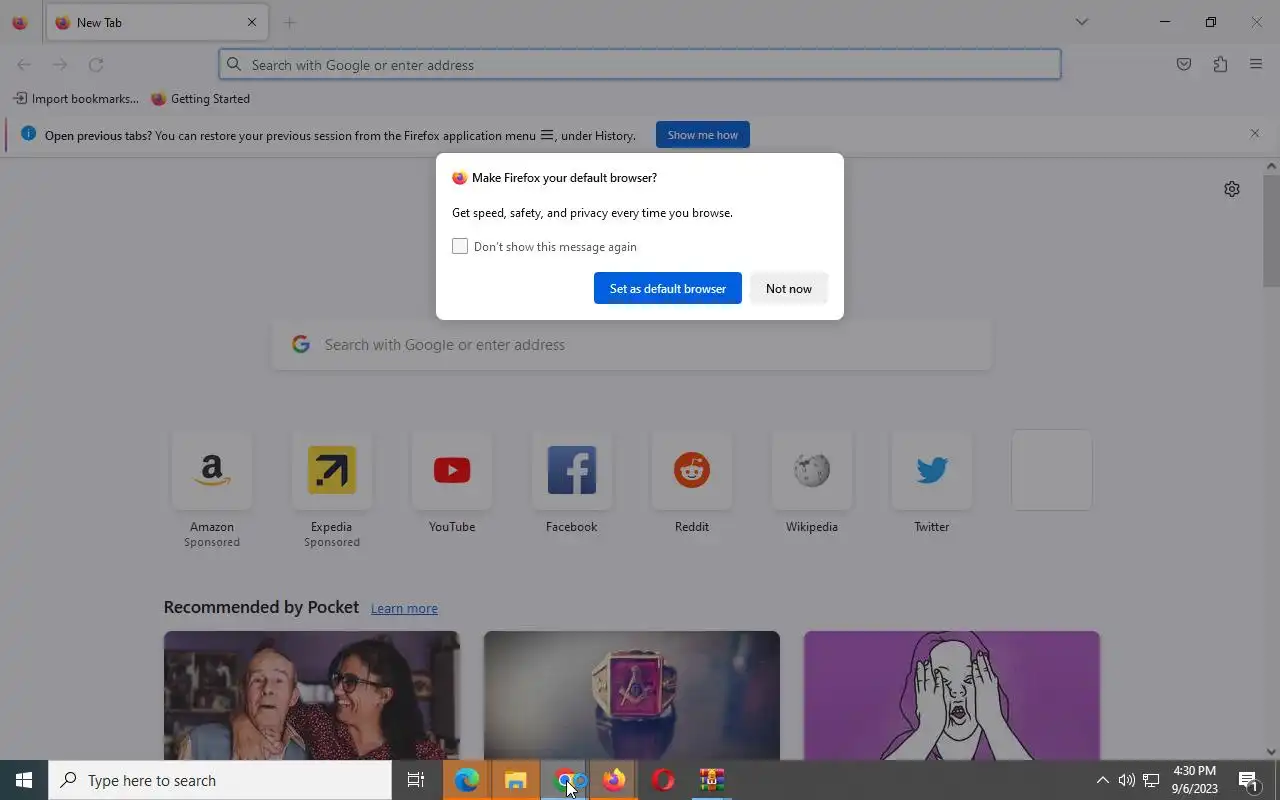Open the Firefox application hamburger menu
Viewport: 1280px width, 800px height.
pyautogui.click(x=1256, y=65)
